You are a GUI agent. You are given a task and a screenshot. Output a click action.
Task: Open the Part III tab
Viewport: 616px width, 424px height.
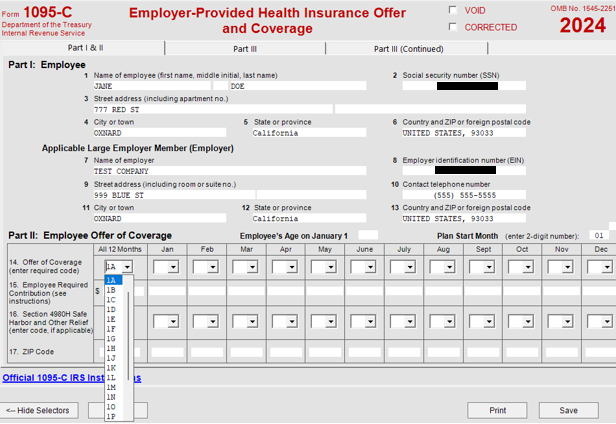[x=245, y=49]
